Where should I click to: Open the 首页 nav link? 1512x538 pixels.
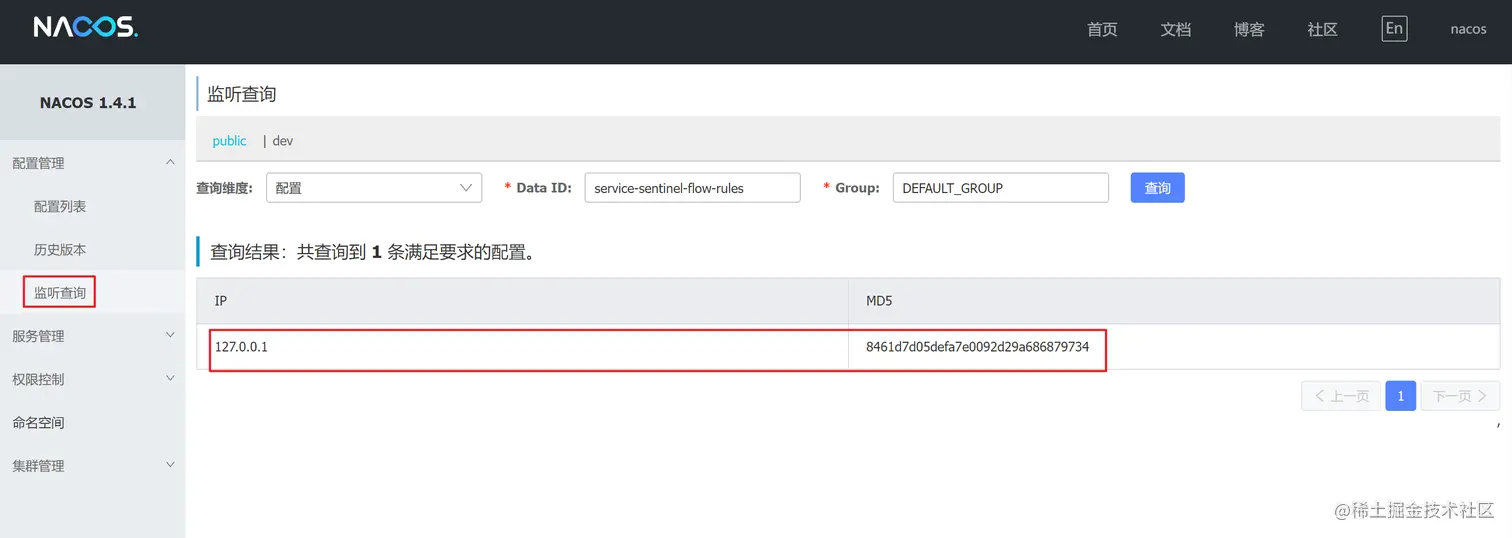click(x=1102, y=30)
